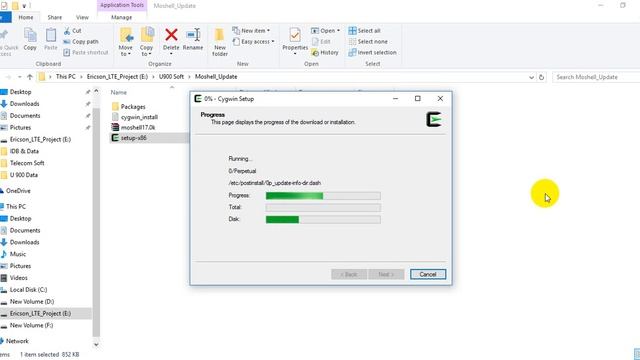
Task: Click the Disk progress bar
Action: pos(323,220)
